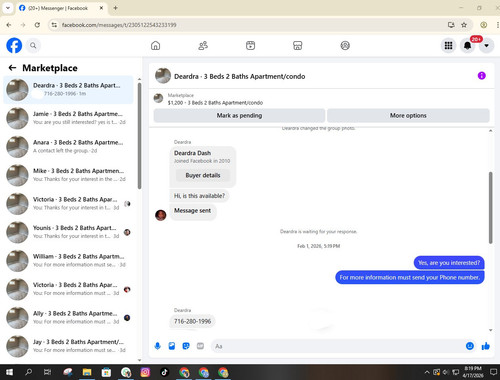Click the More options button
The image size is (500, 380).
tap(408, 115)
